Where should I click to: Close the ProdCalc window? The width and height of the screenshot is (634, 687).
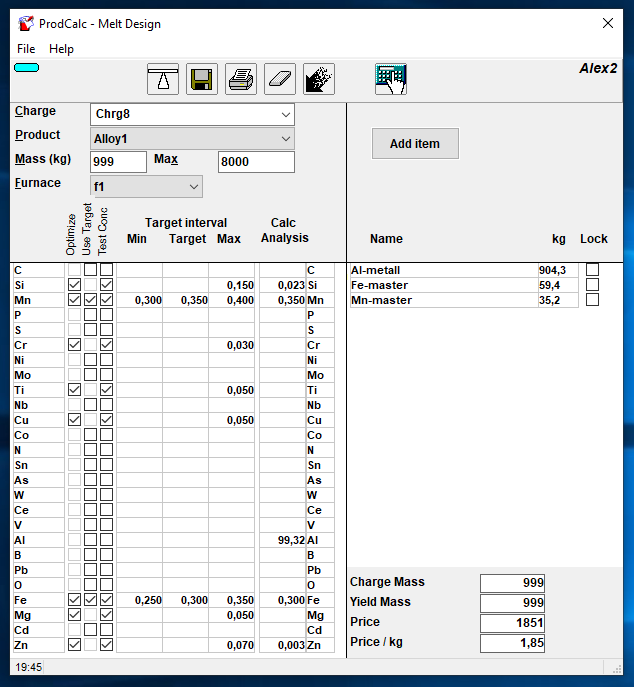[608, 23]
